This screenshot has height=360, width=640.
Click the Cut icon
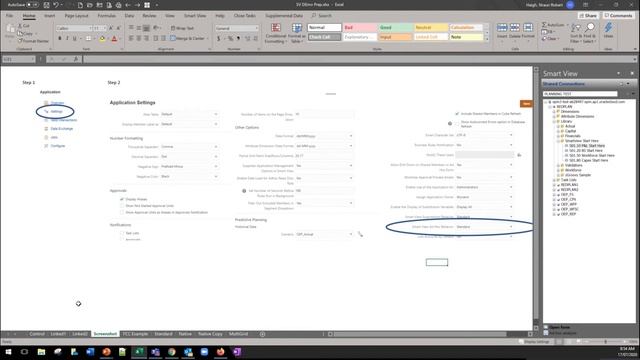20,26
